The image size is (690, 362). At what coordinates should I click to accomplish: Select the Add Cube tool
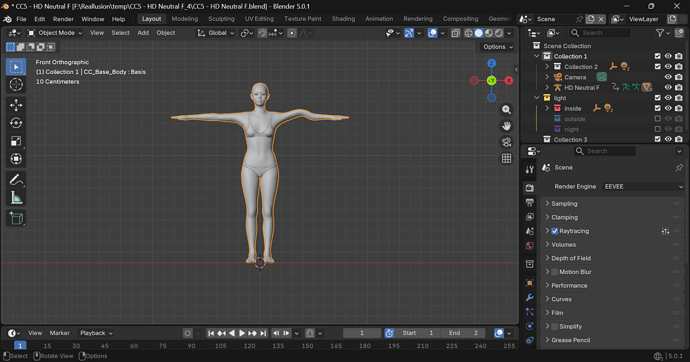(16, 219)
